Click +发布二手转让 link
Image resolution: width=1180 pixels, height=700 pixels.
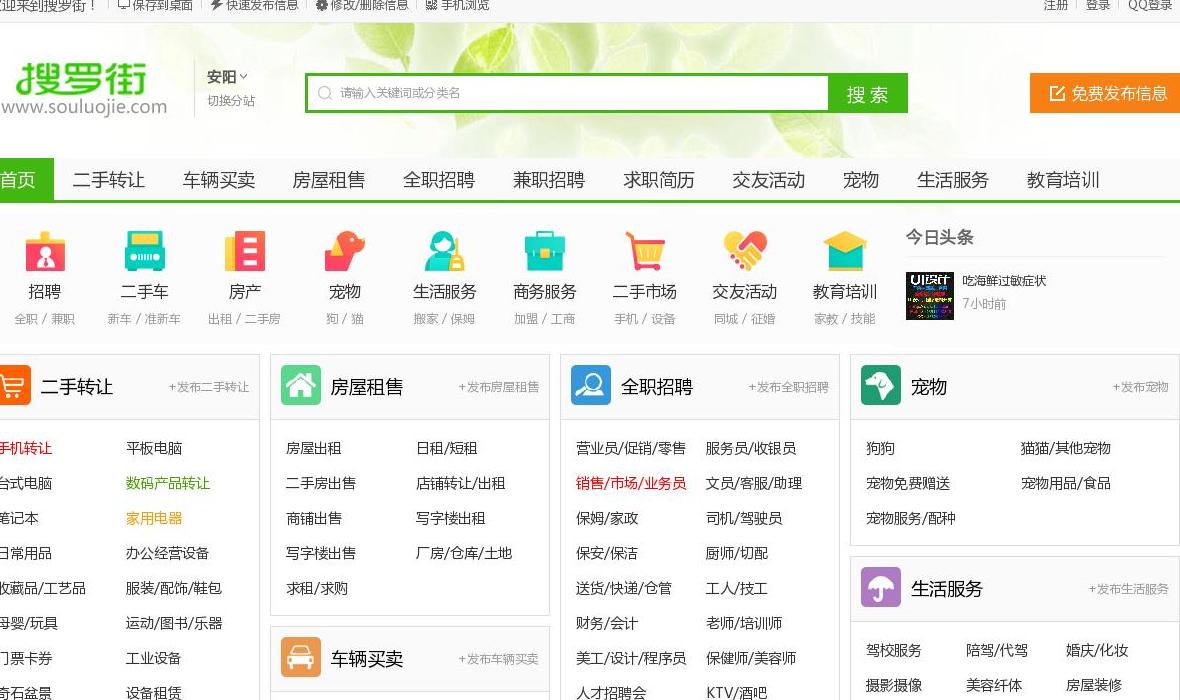pos(208,387)
